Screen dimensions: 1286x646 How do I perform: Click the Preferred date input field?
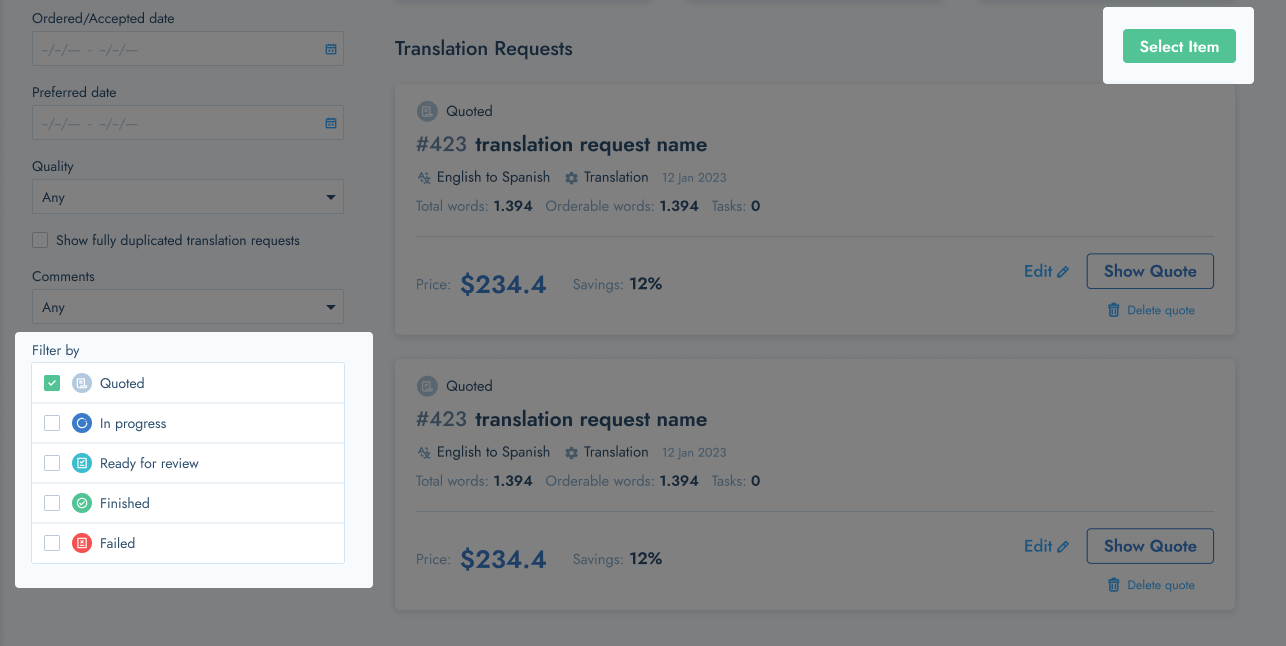coord(188,123)
